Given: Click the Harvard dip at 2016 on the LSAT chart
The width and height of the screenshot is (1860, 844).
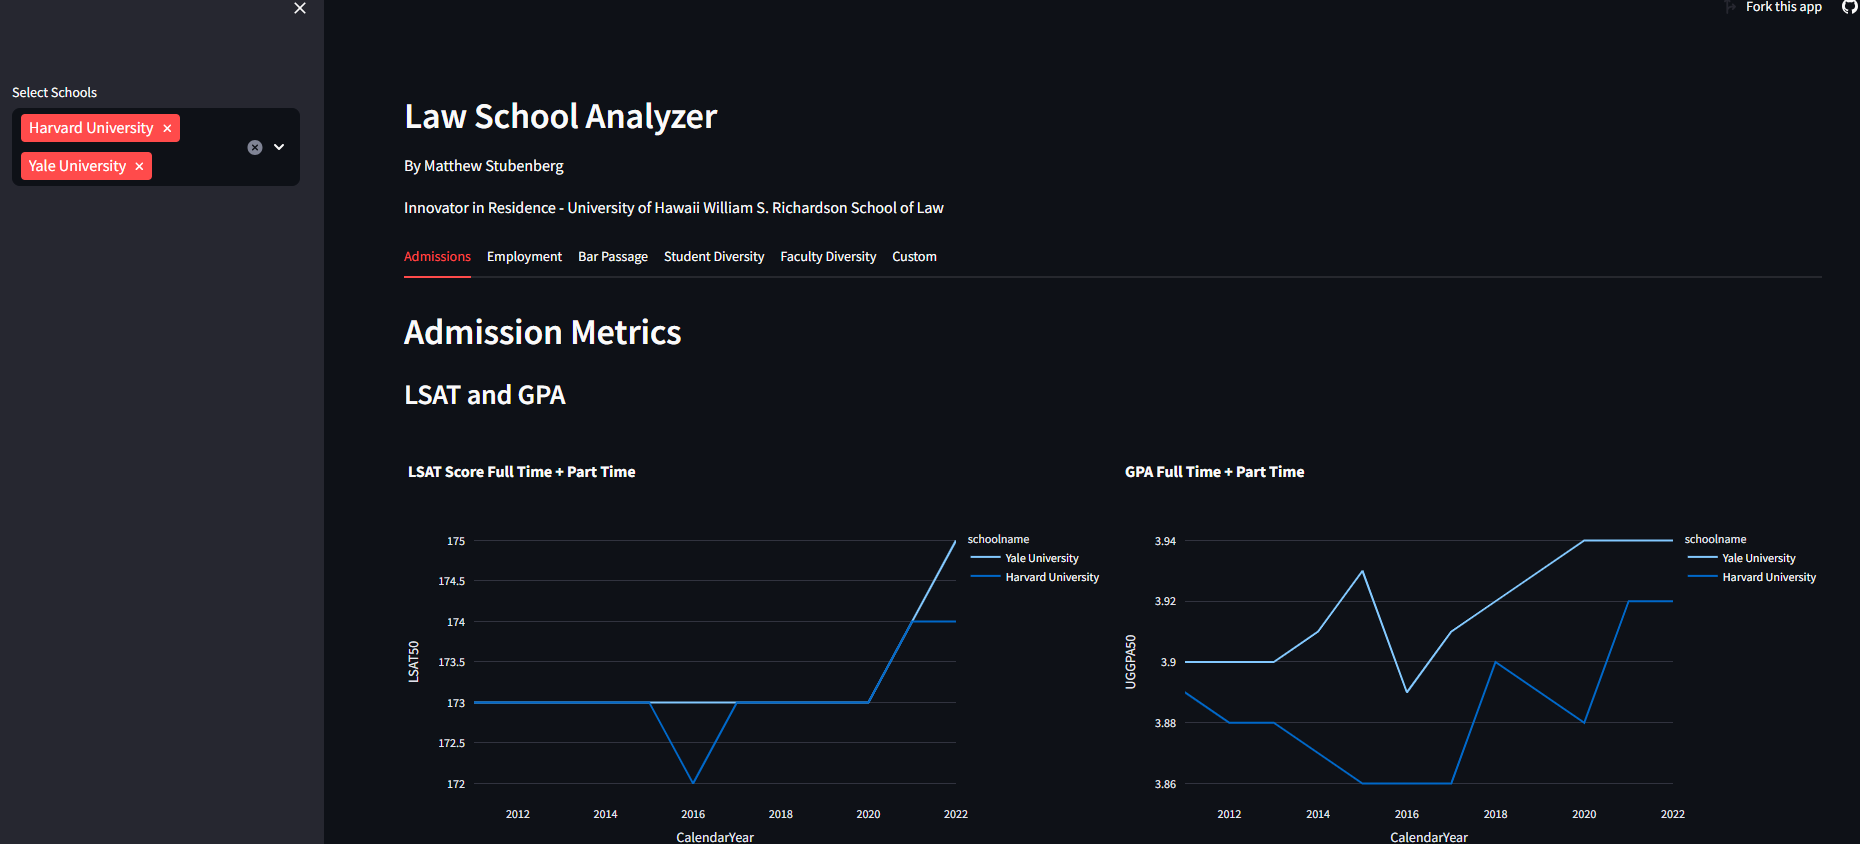Looking at the screenshot, I should click(x=693, y=782).
